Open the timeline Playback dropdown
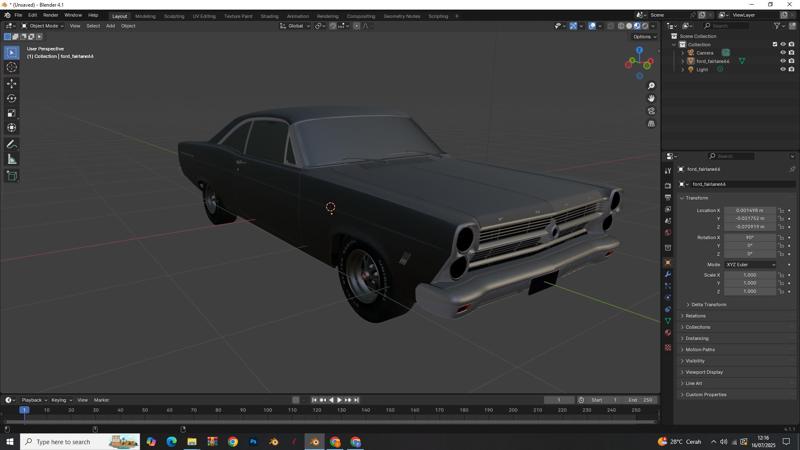 click(x=34, y=400)
